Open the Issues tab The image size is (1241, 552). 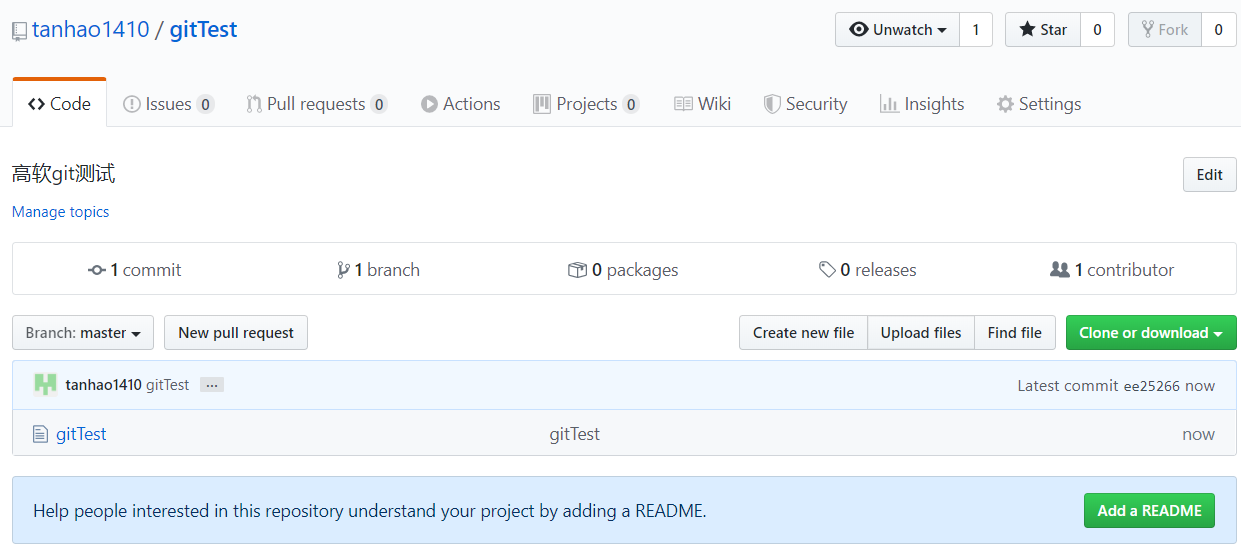point(168,104)
